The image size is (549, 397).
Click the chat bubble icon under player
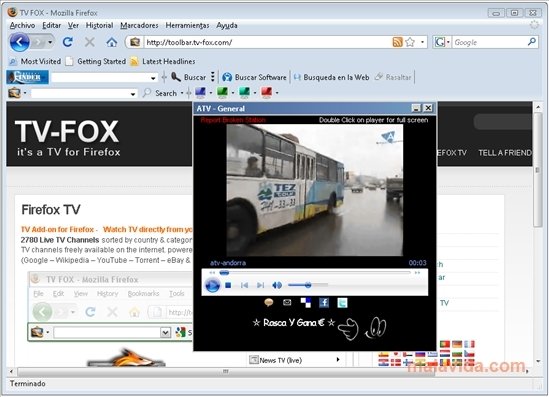[269, 302]
